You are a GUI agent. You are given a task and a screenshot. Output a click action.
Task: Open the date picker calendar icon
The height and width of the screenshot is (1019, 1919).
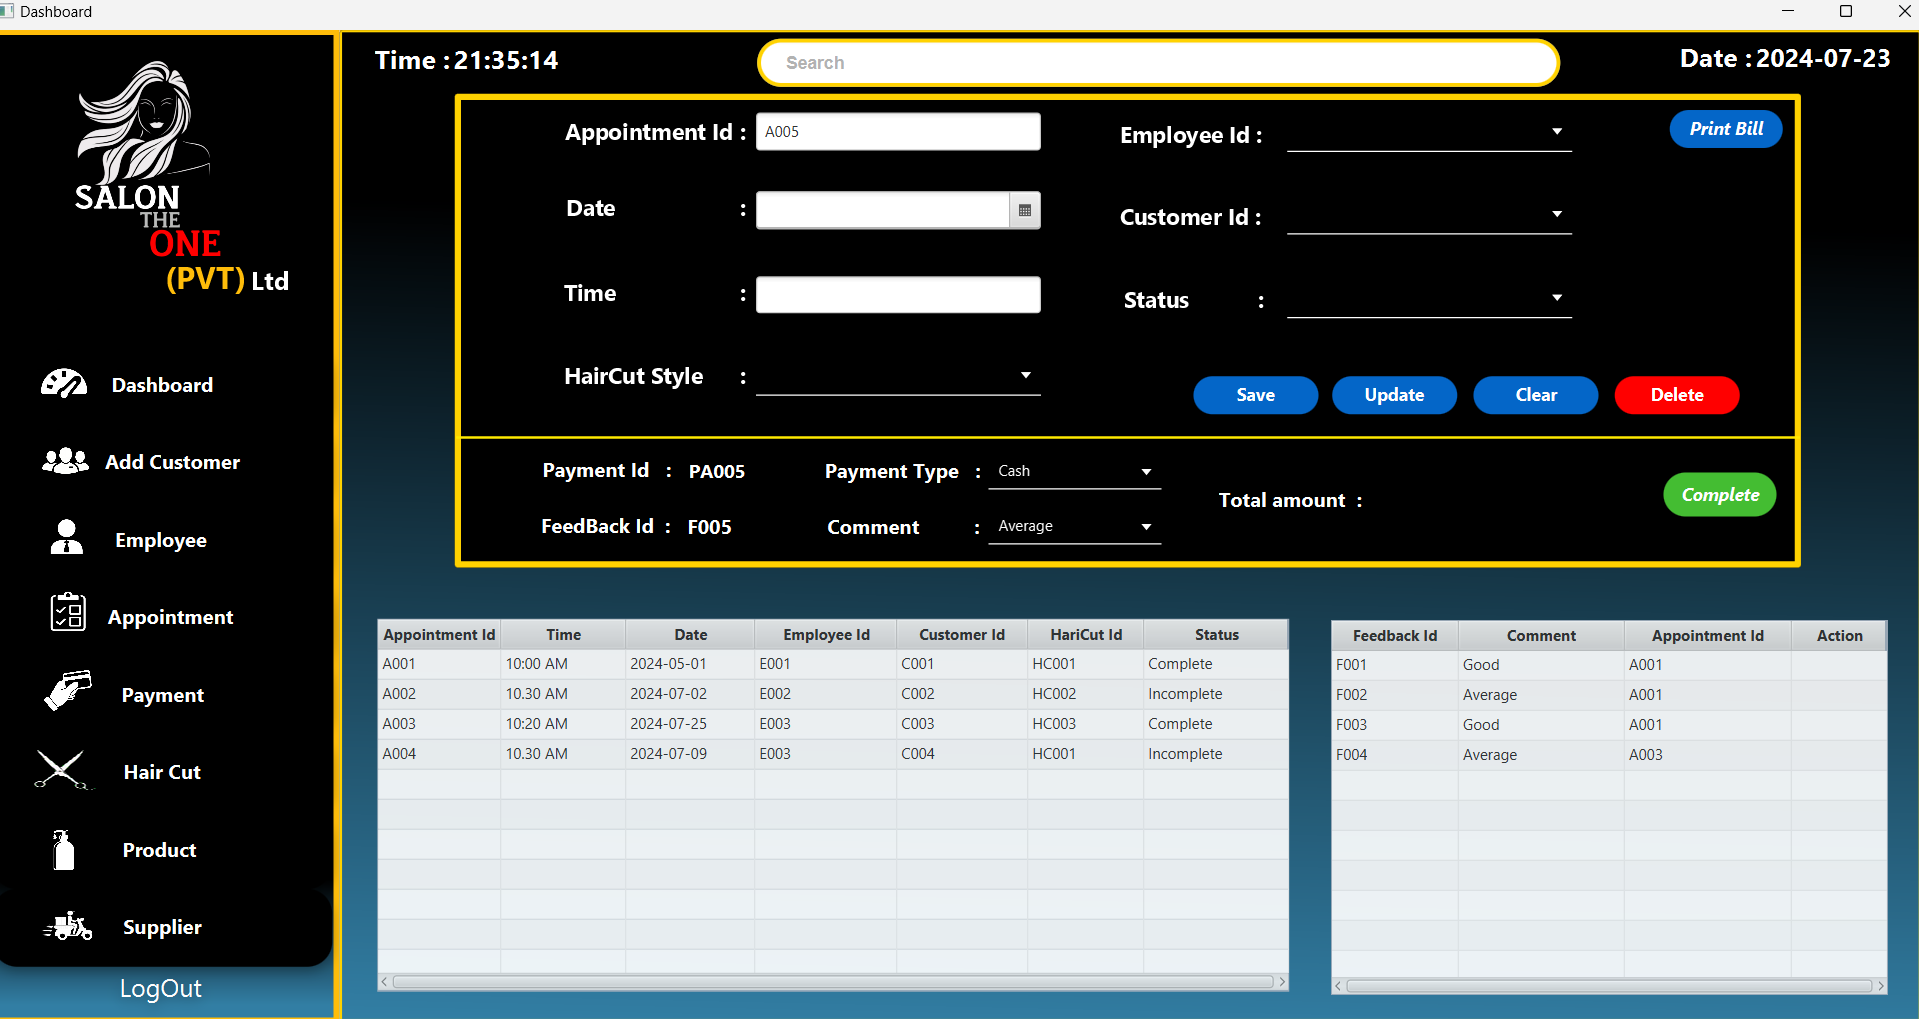[1025, 210]
